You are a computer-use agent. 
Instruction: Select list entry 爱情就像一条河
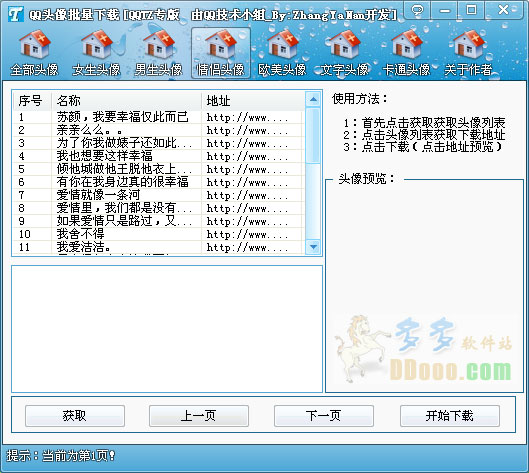[x=159, y=195]
